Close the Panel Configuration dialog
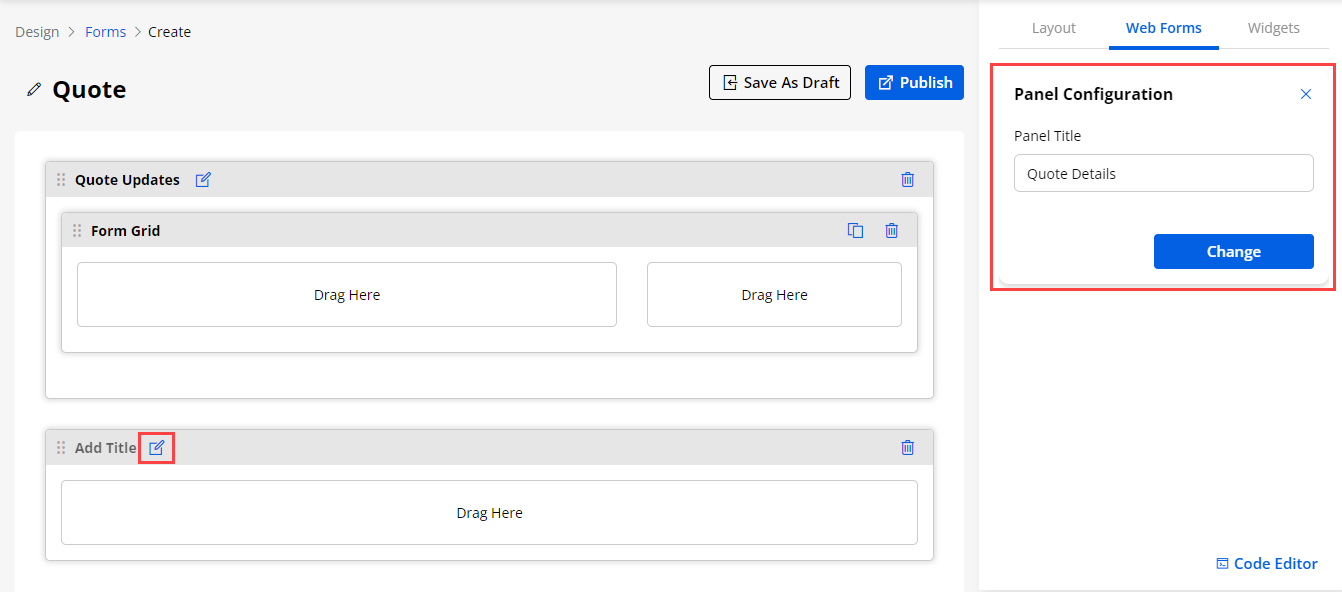 pos(1305,94)
